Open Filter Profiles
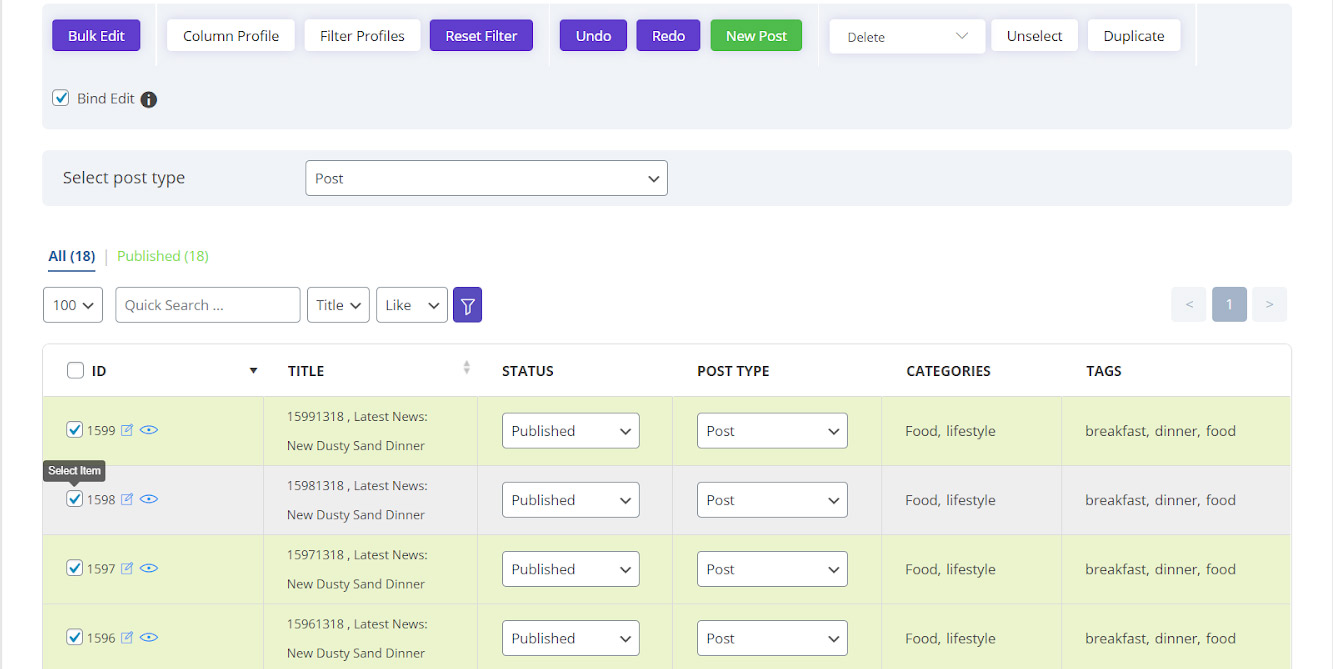The image size is (1333, 669). pos(362,35)
